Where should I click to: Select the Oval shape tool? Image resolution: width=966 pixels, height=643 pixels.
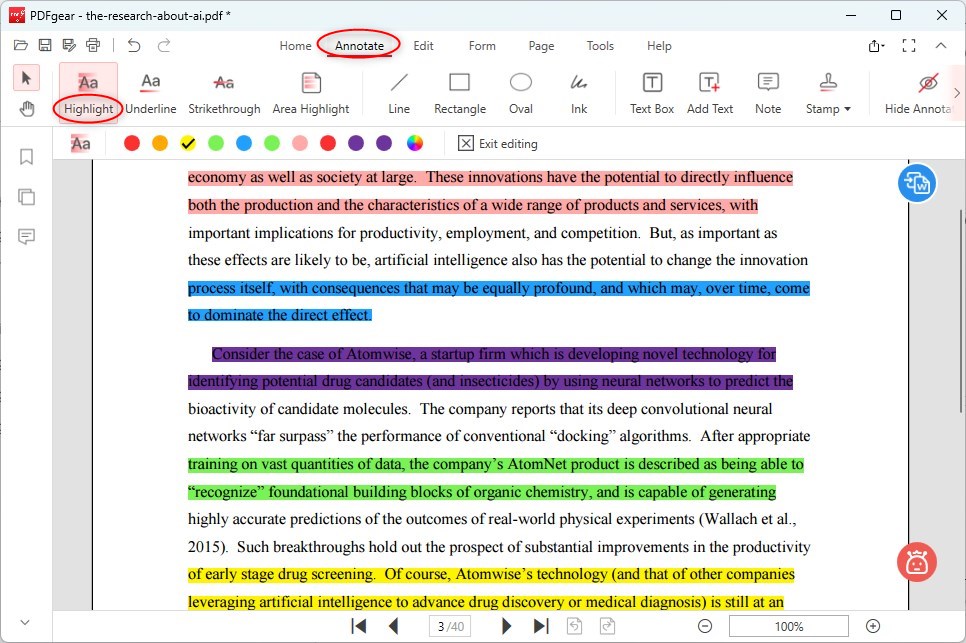(x=519, y=90)
